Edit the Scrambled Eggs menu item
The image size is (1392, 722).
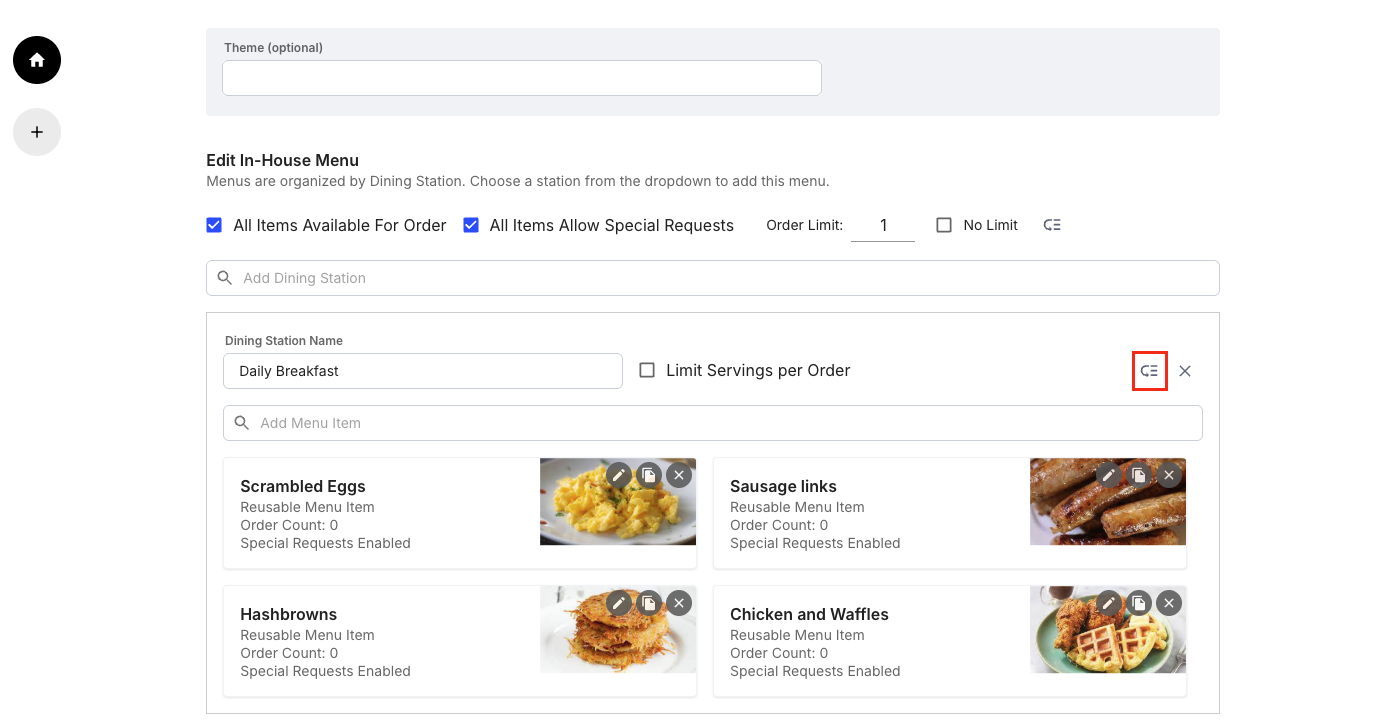tap(619, 475)
